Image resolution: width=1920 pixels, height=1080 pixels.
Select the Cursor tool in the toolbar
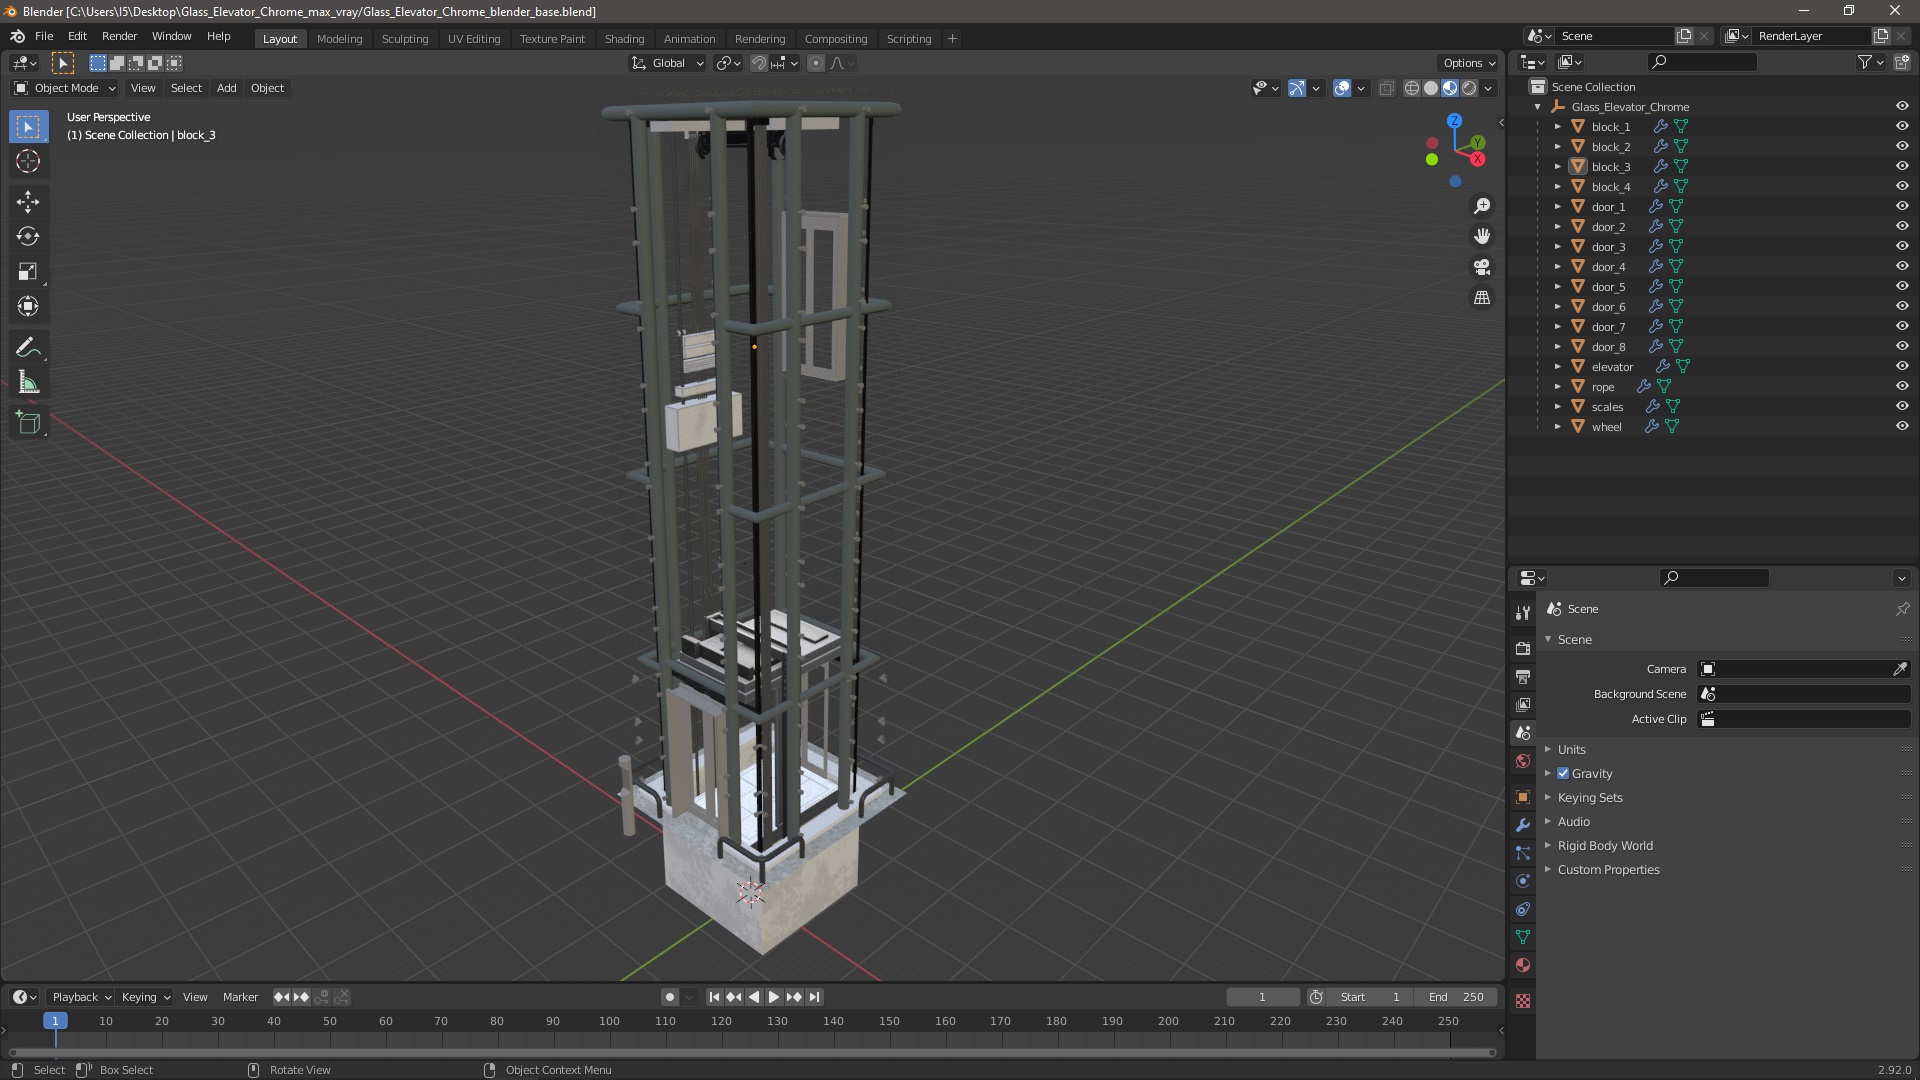point(28,161)
